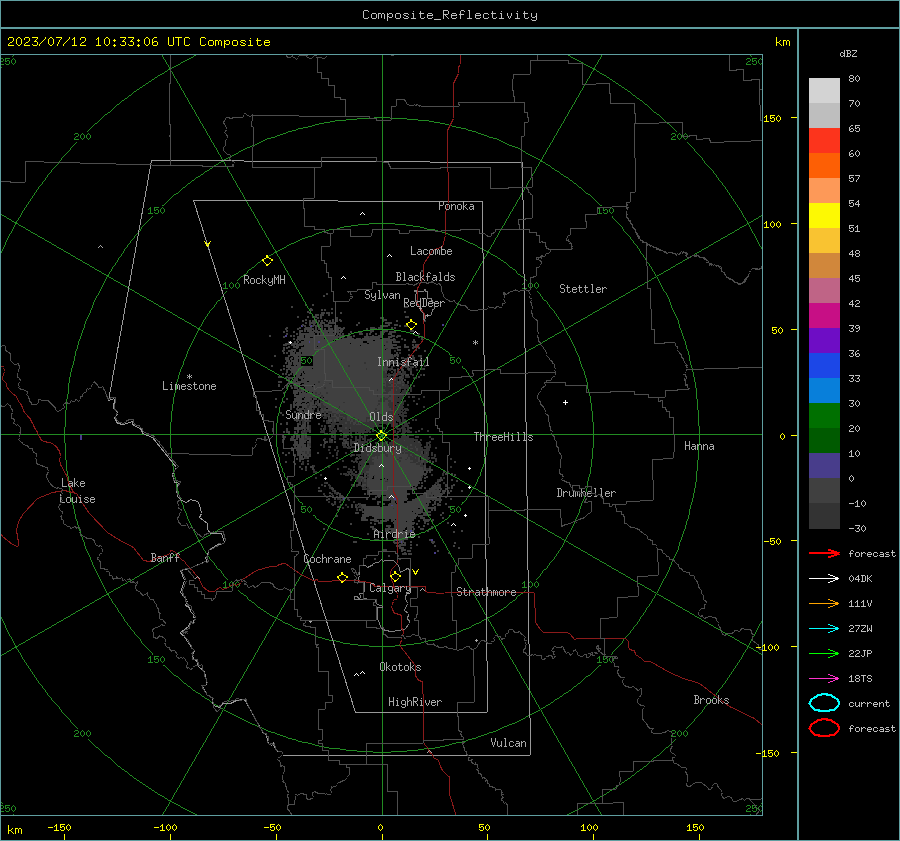The width and height of the screenshot is (900, 841).
Task: Click the magenta 18TS arrow in legend
Action: point(824,679)
